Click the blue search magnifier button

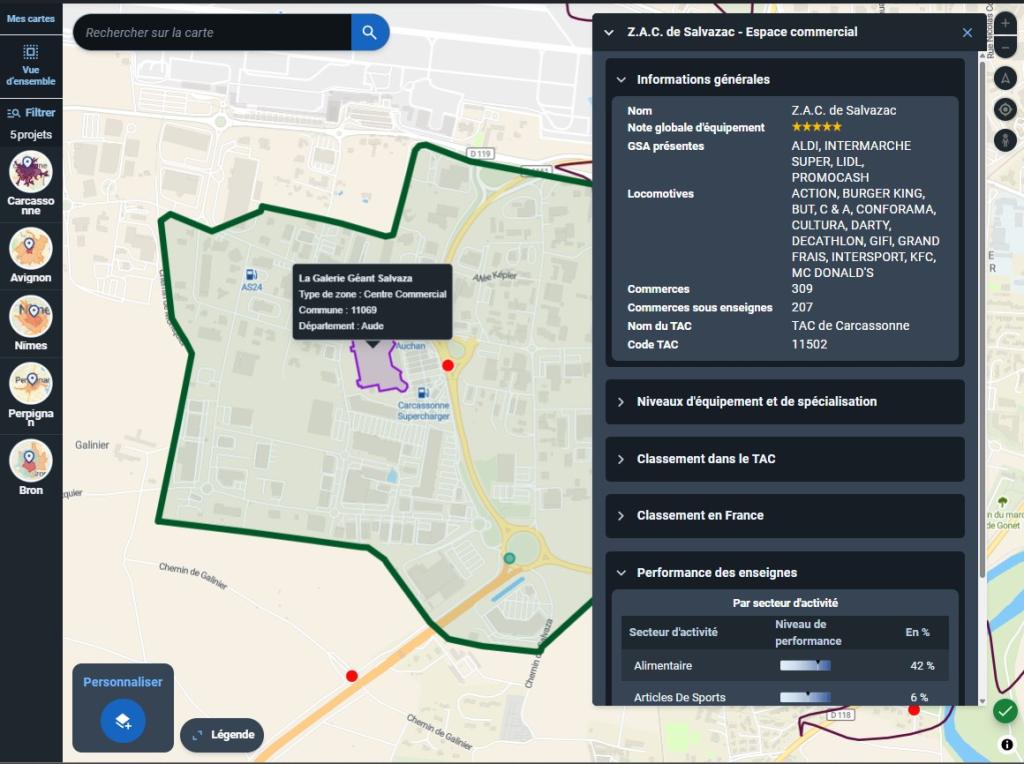(x=369, y=33)
